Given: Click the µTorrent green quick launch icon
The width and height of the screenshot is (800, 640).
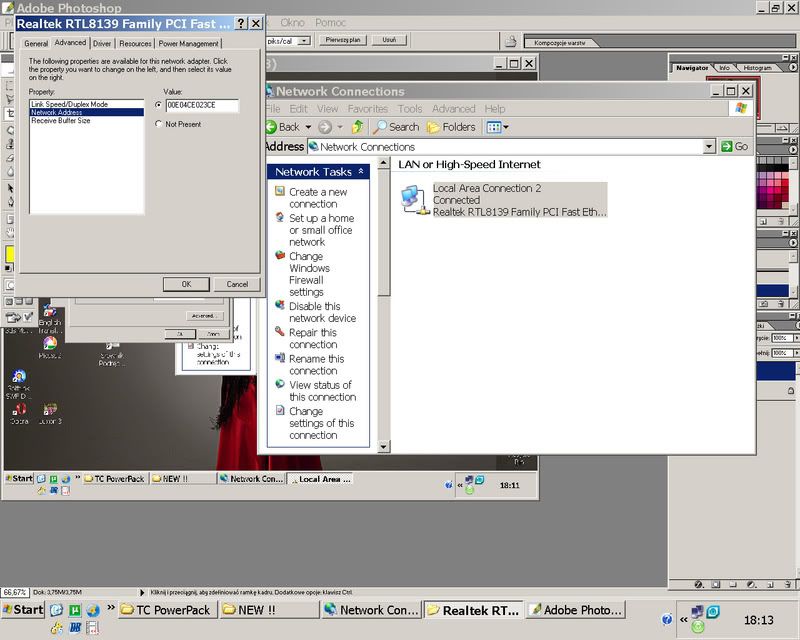Looking at the screenshot, I should click(75, 610).
